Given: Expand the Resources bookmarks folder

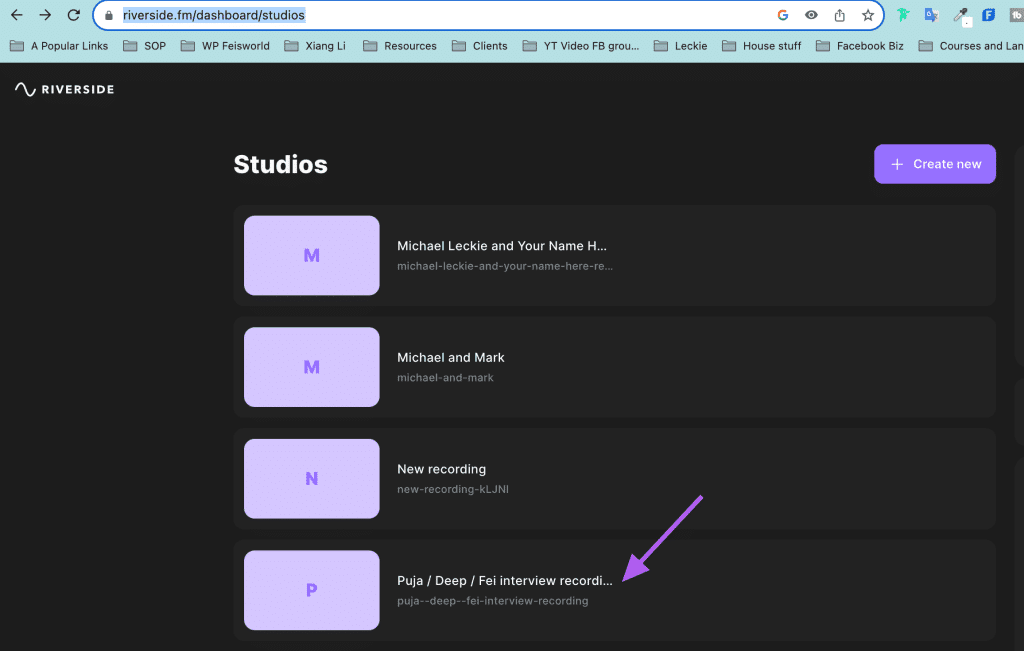Looking at the screenshot, I should tap(400, 46).
